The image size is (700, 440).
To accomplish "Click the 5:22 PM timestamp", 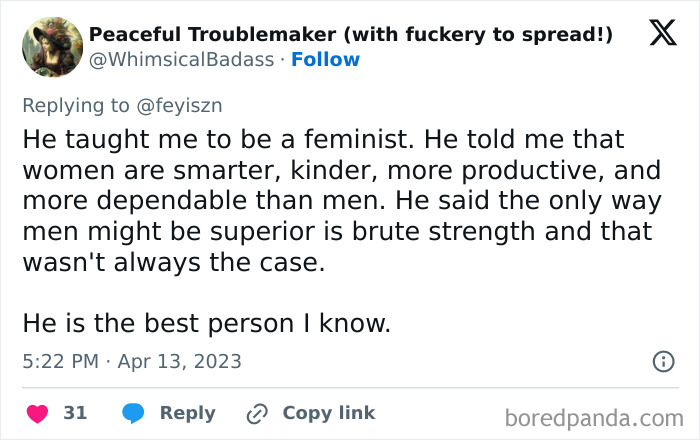I will (x=61, y=361).
